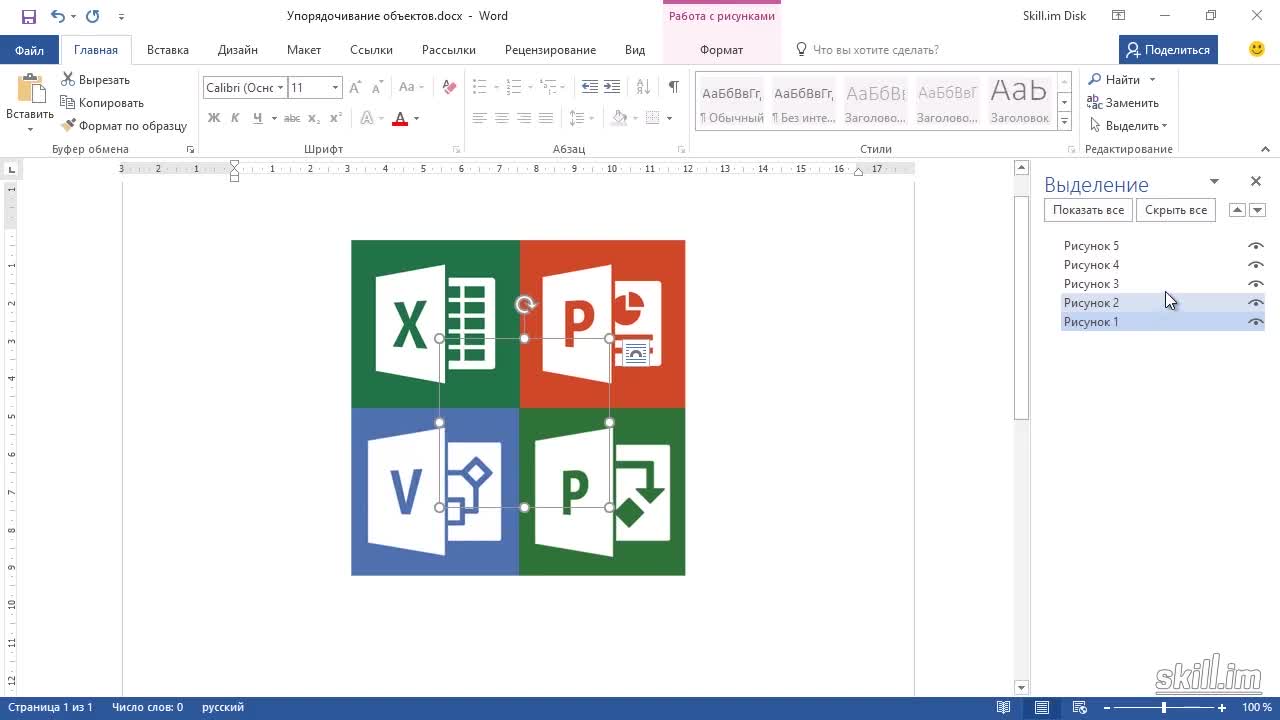Expand the Styles gallery more arrow
The height and width of the screenshot is (720, 1280).
[1065, 121]
